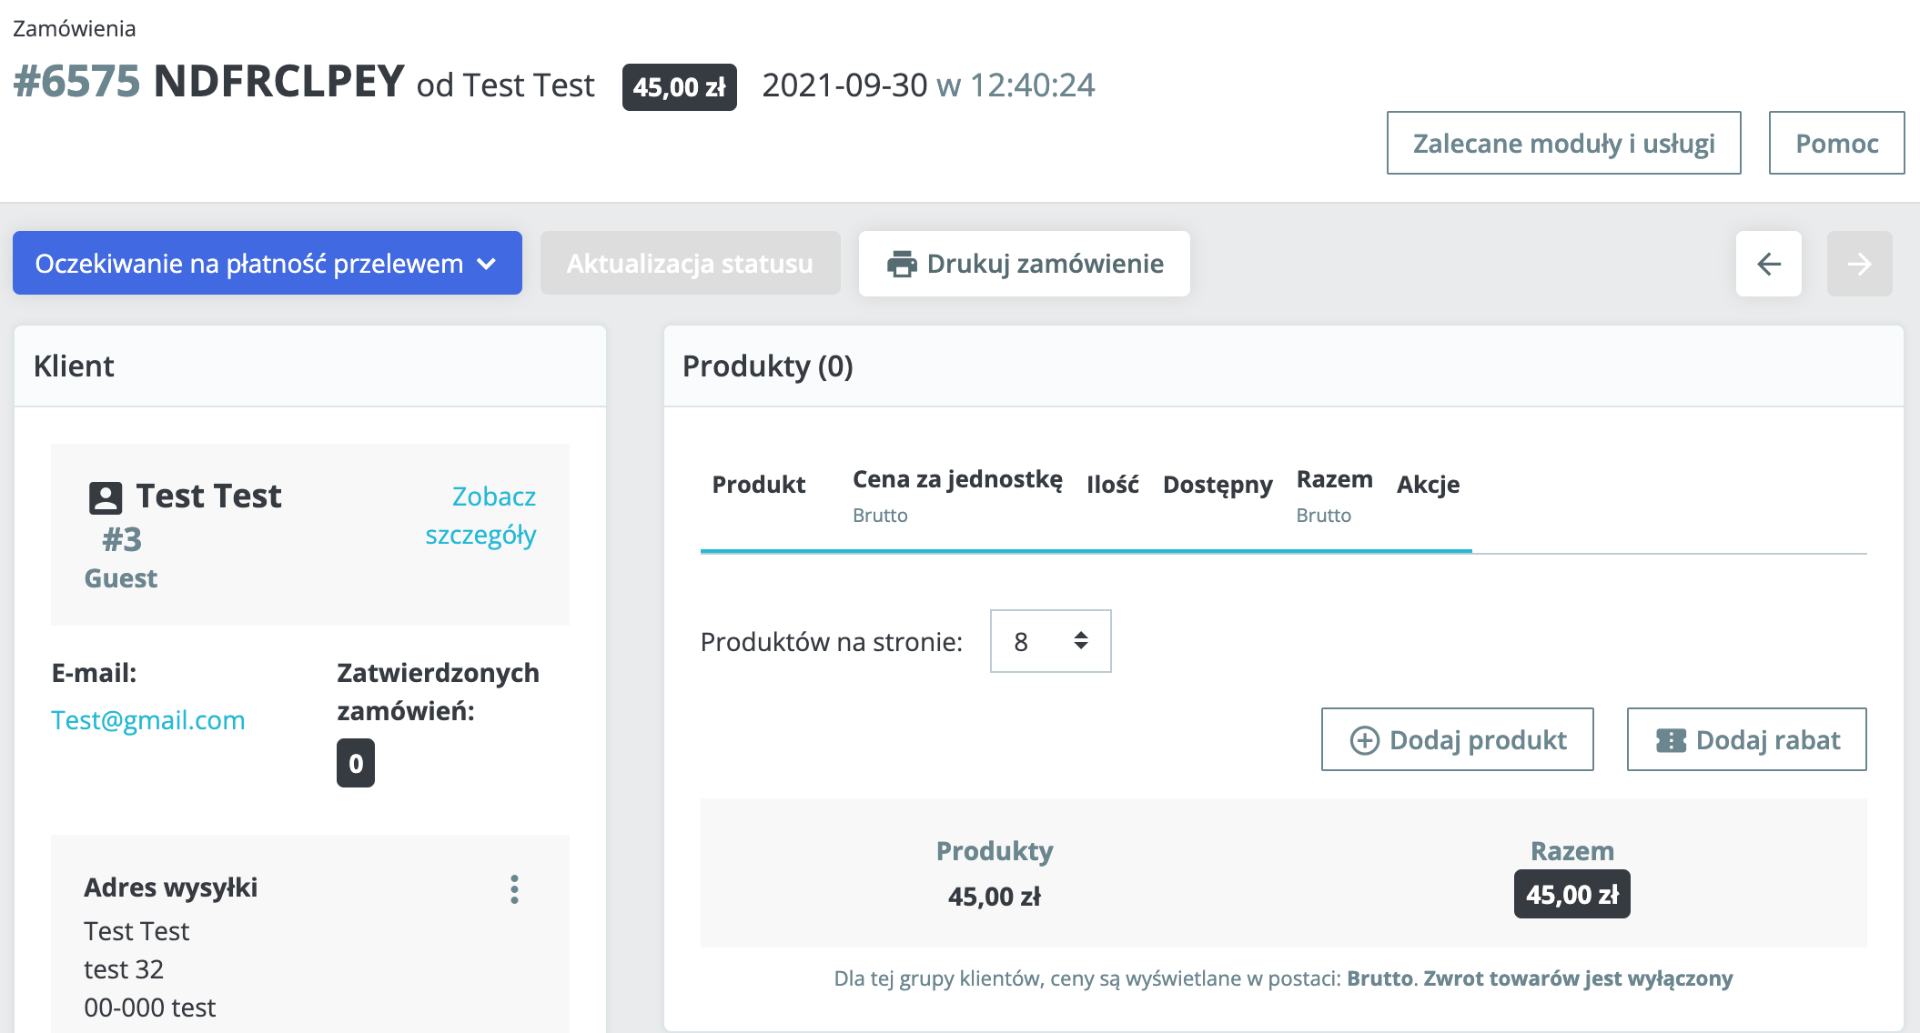This screenshot has width=1920, height=1033.
Task: Click the printer icon for Drukuj zamówienie
Action: point(901,264)
